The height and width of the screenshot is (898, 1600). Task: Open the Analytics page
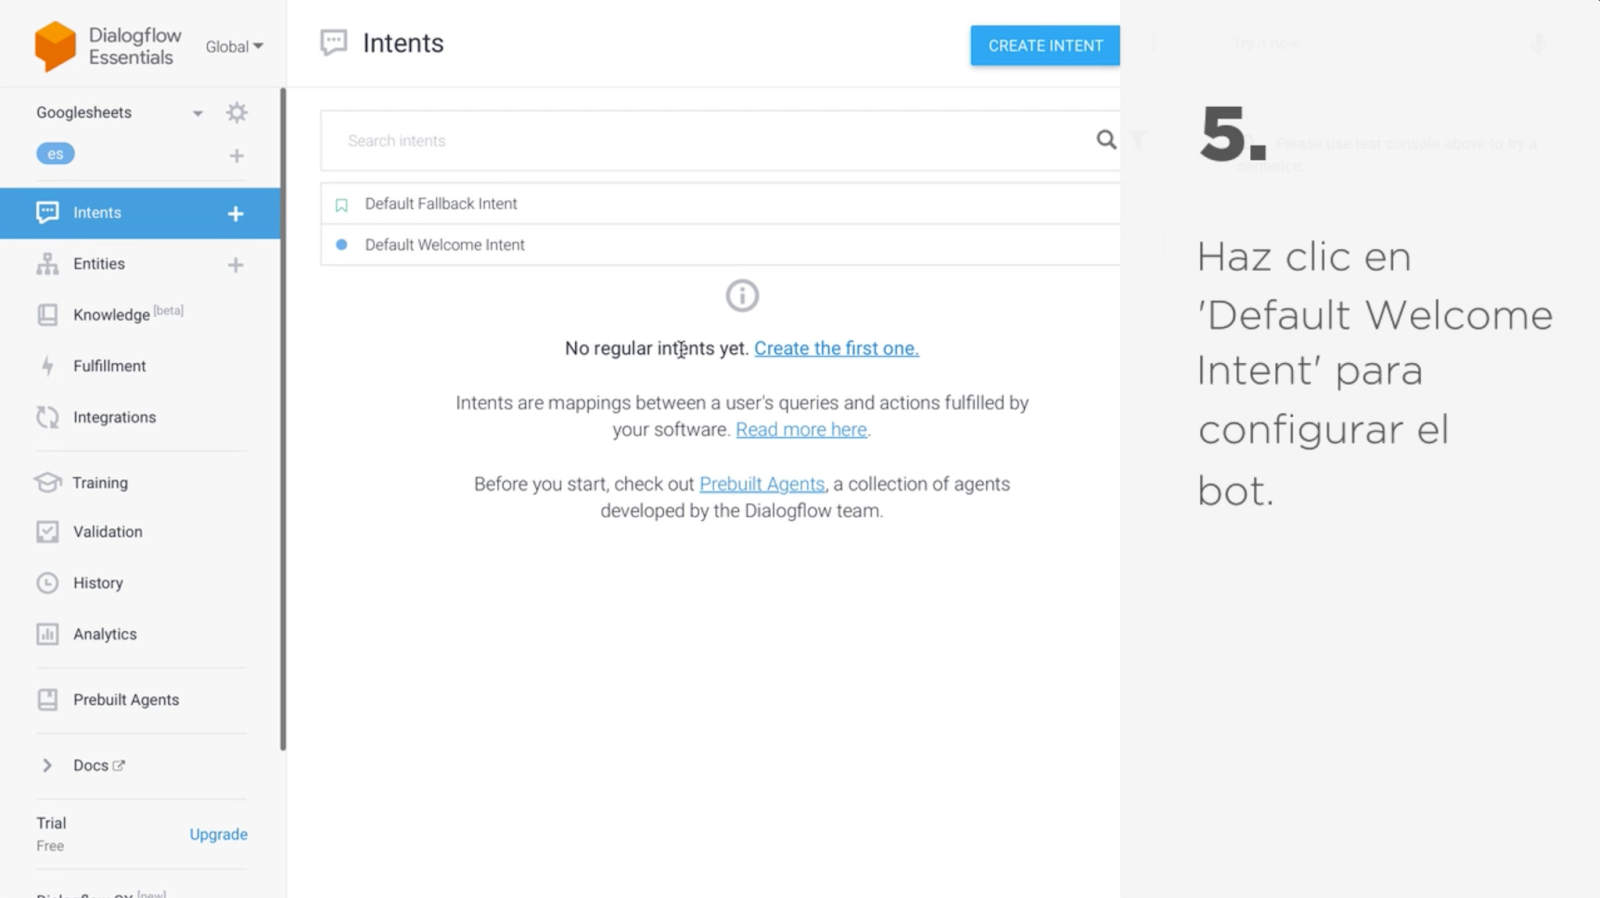coord(105,634)
